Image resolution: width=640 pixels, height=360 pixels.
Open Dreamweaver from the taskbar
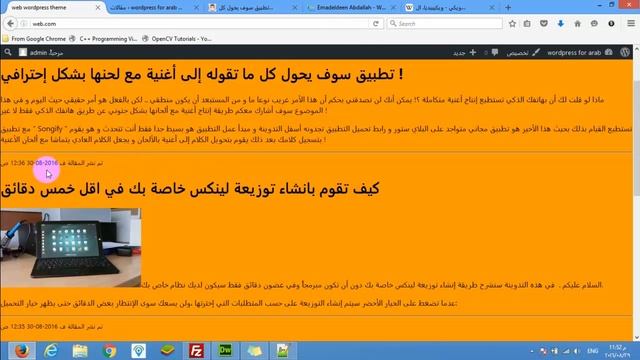coord(225,351)
